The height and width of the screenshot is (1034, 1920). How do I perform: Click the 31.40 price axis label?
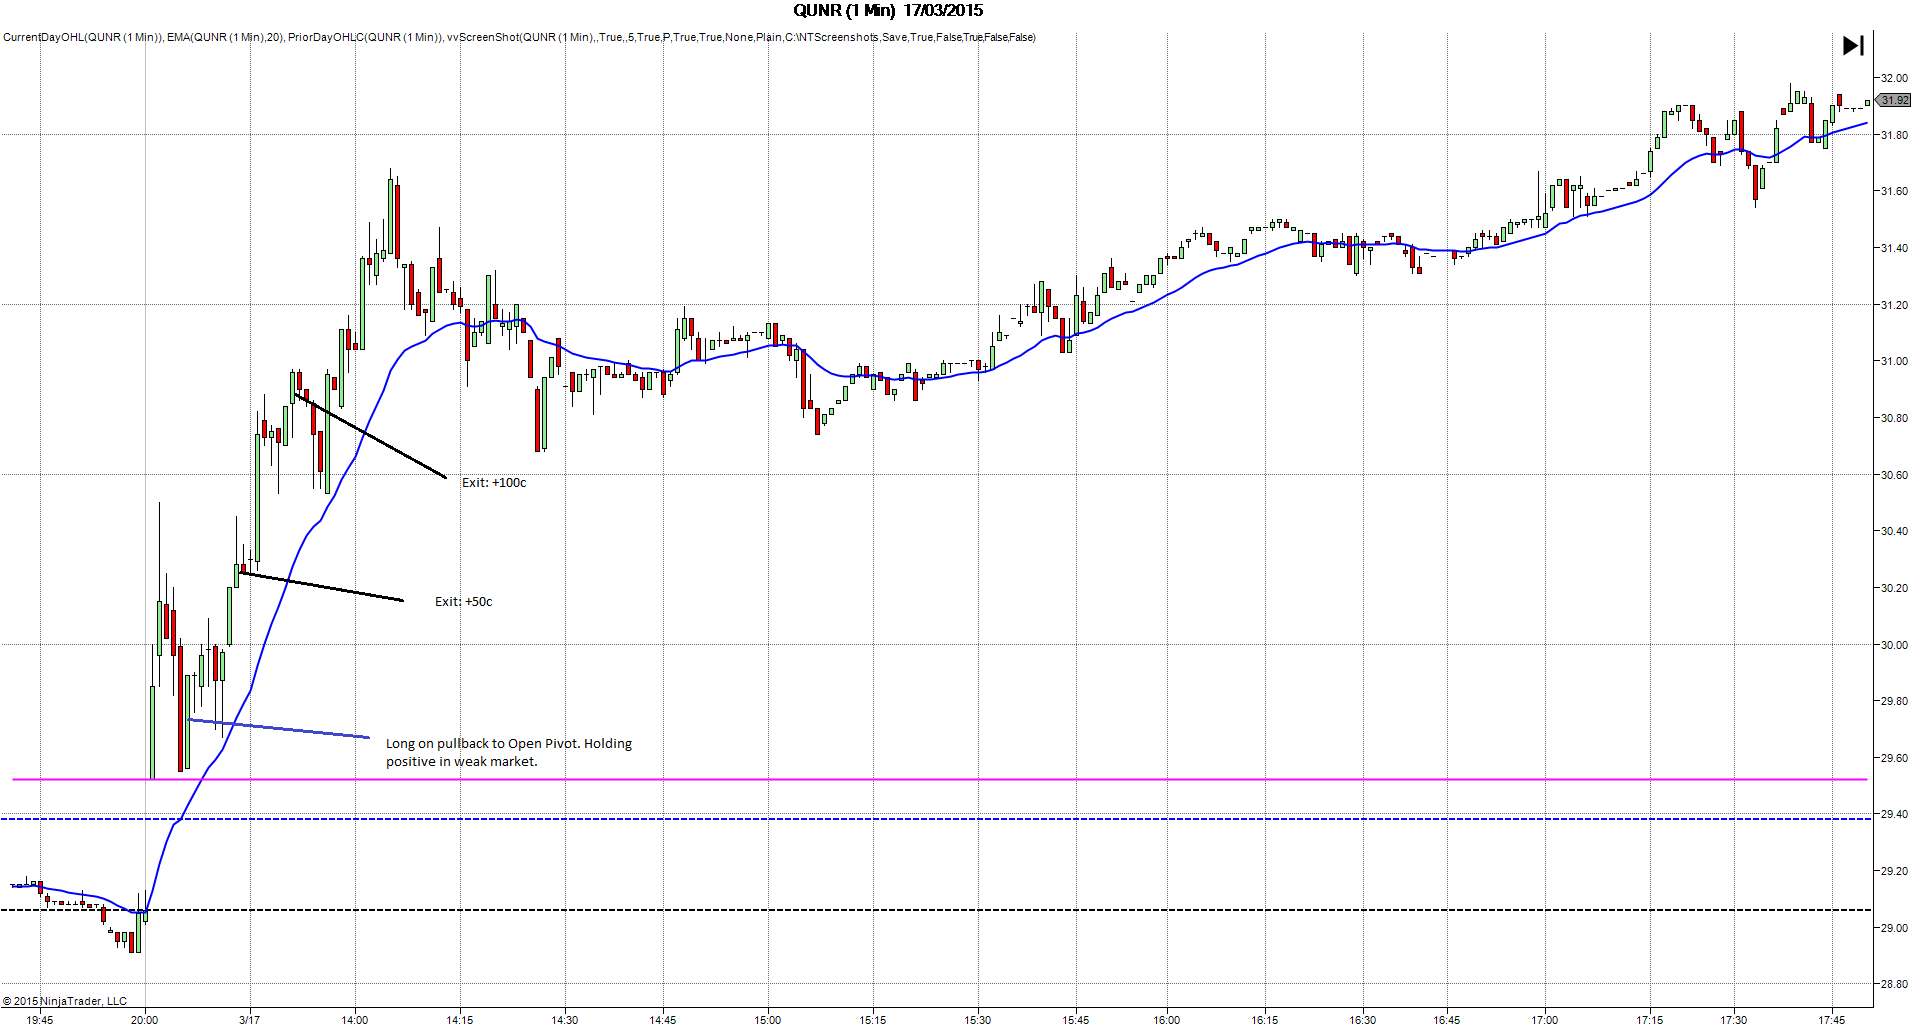tap(1894, 248)
